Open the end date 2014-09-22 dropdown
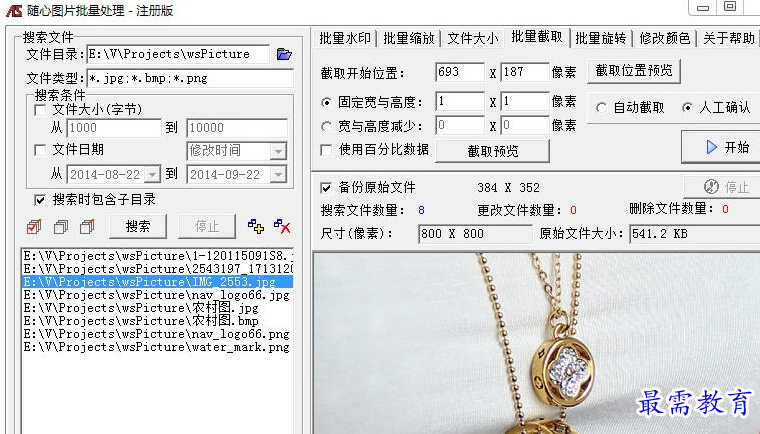The image size is (760, 434). pyautogui.click(x=278, y=174)
